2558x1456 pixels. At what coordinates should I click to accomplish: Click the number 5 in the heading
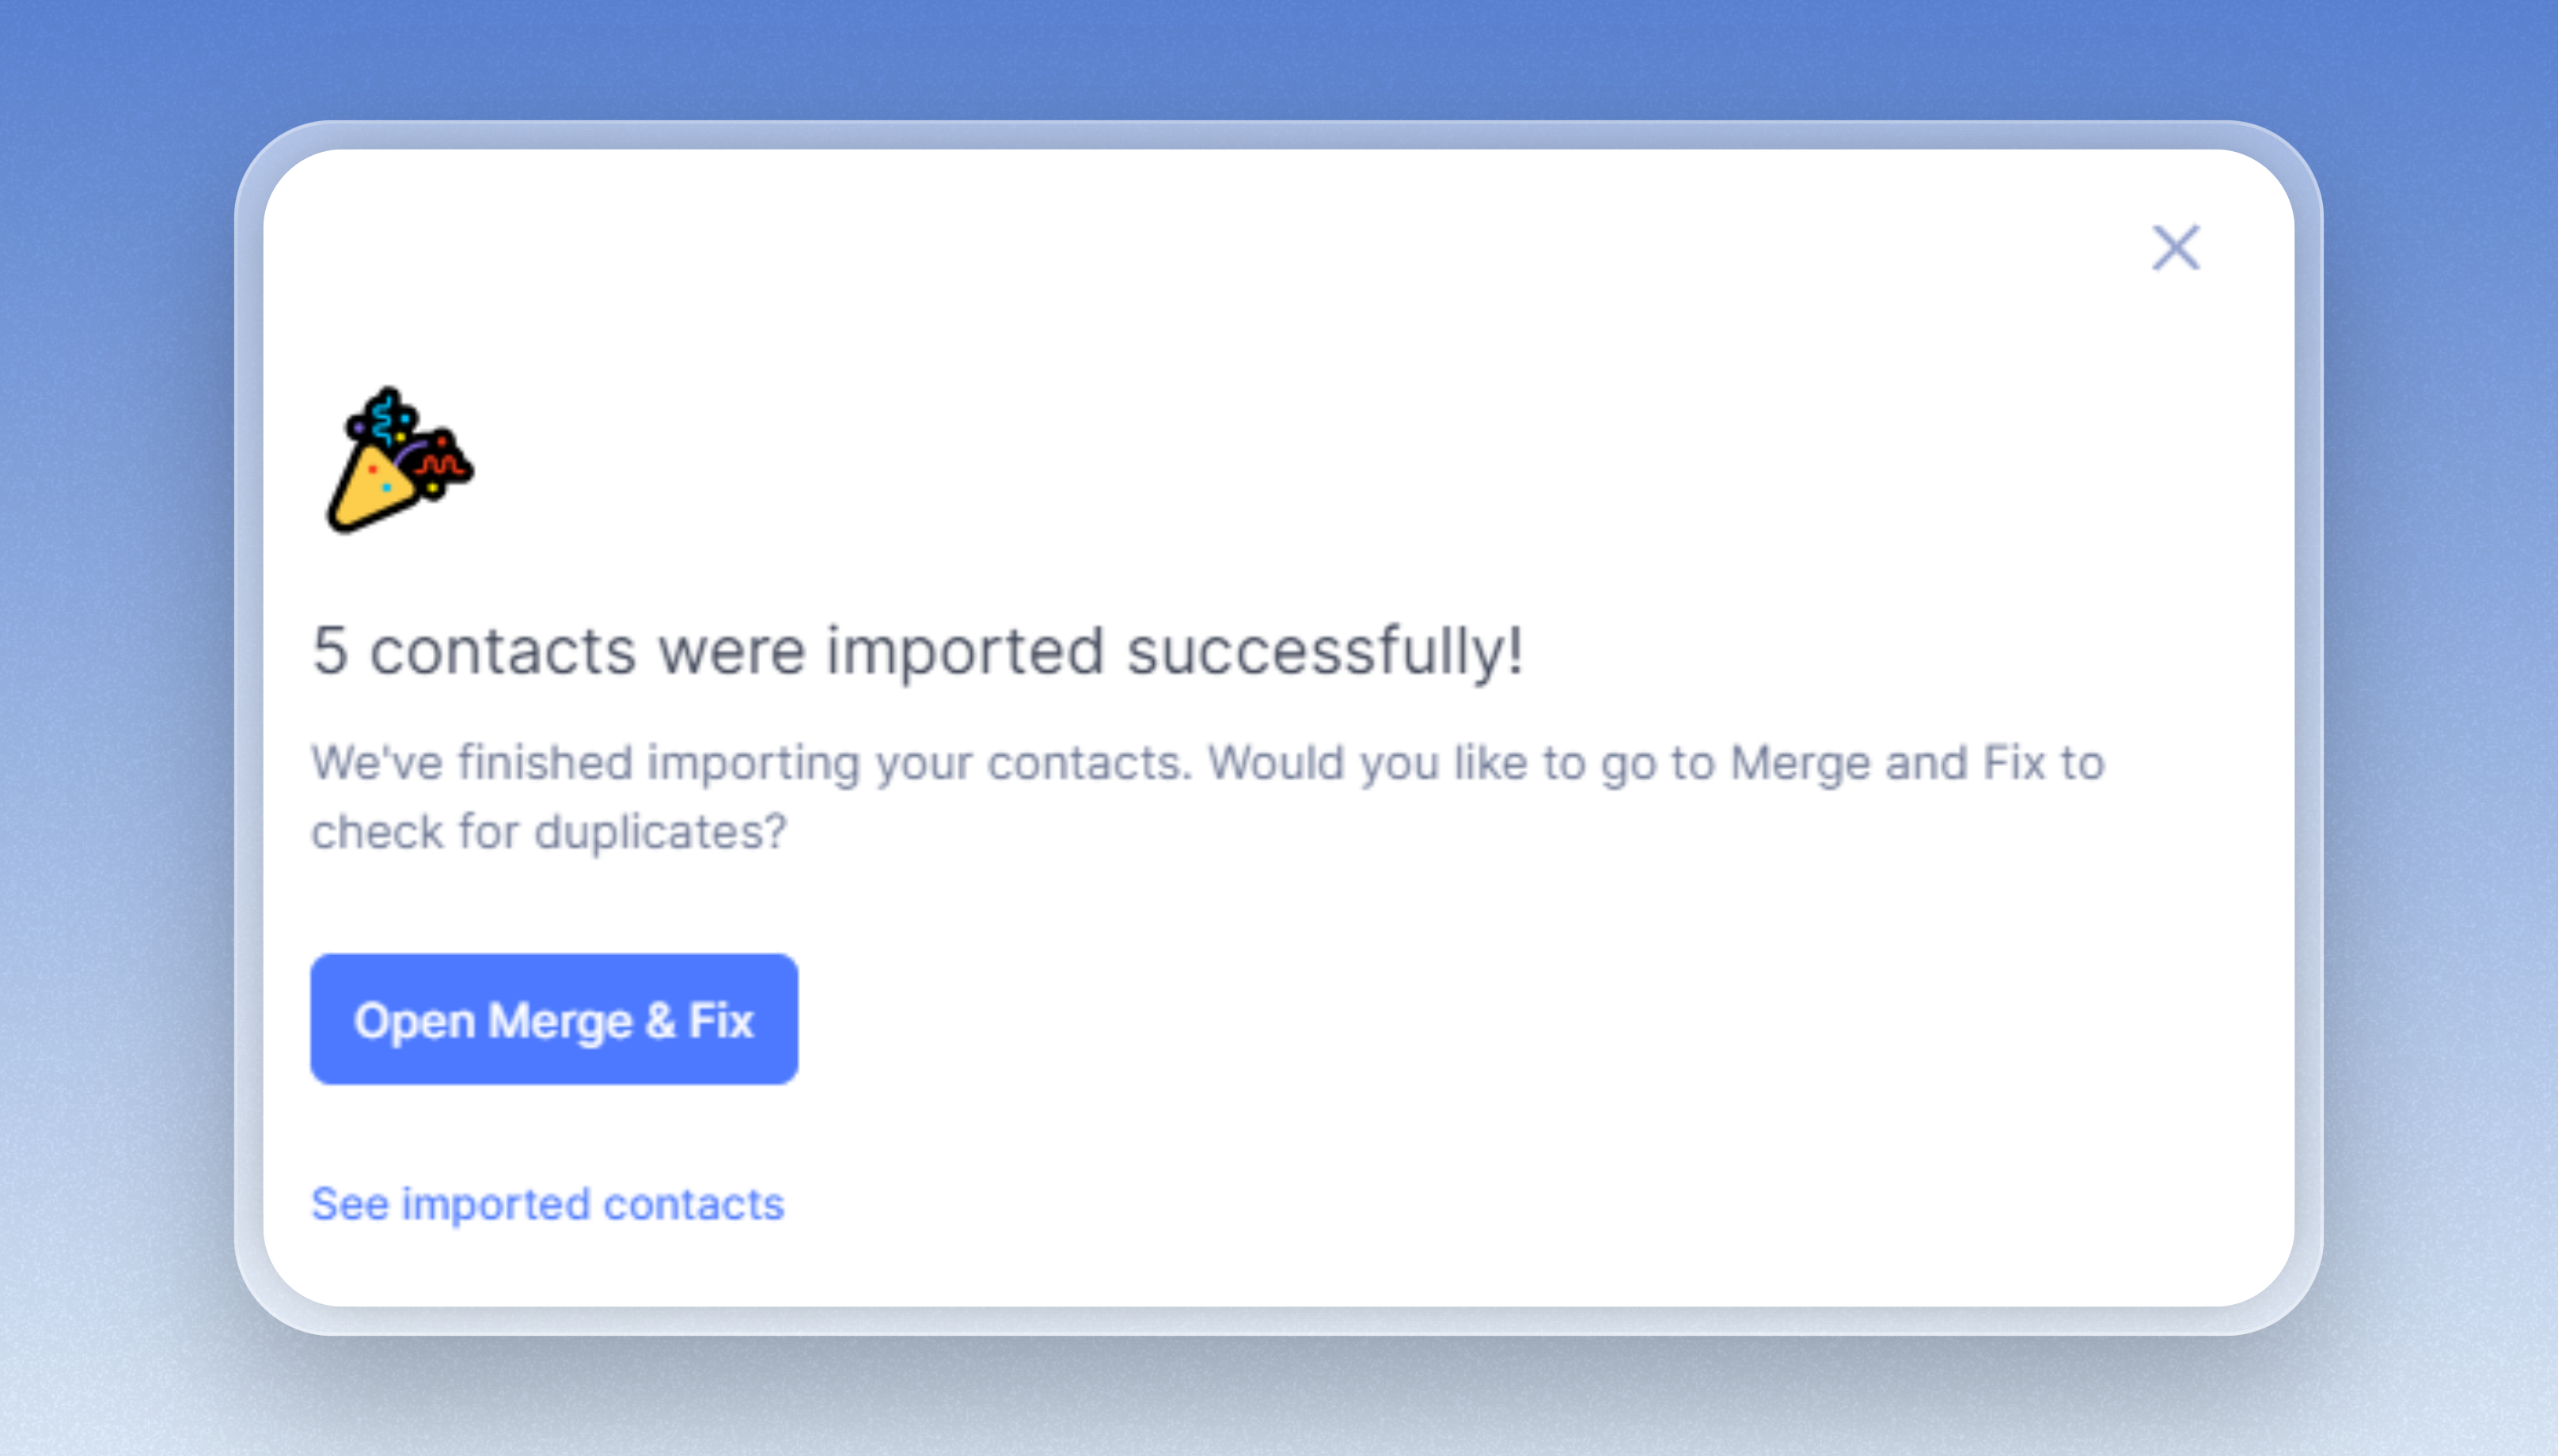tap(330, 651)
